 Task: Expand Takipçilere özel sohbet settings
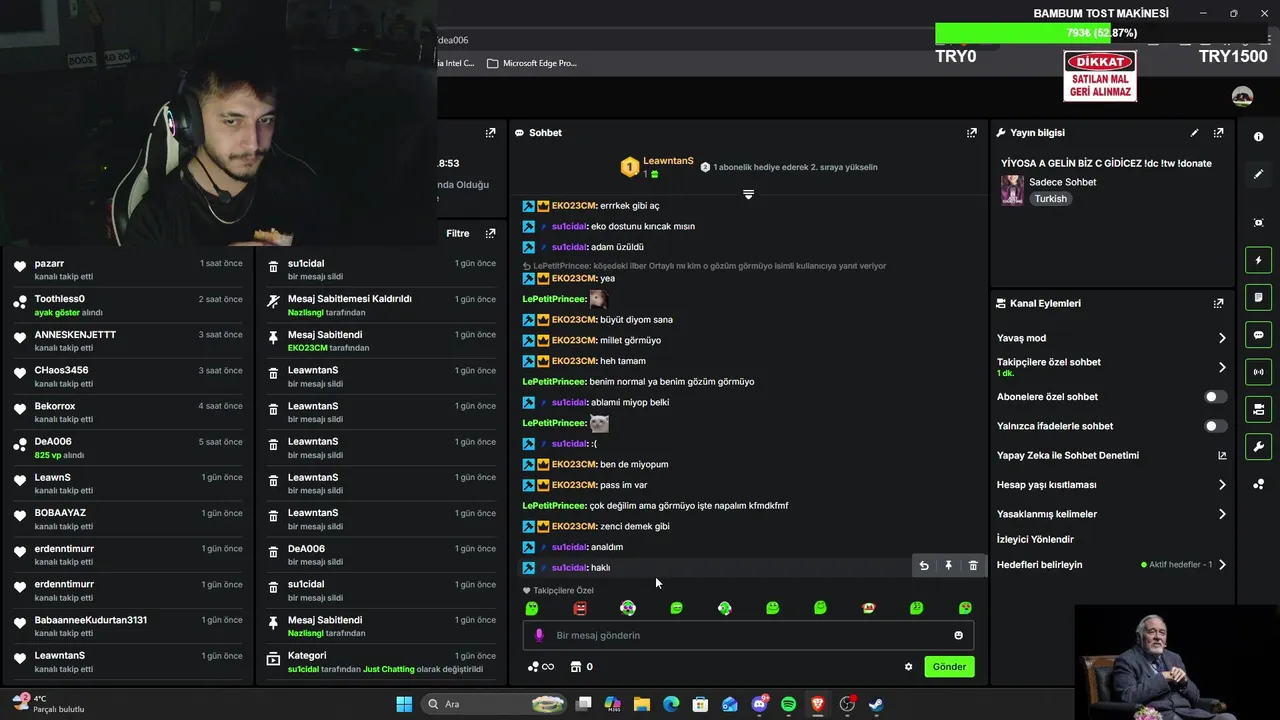tap(1222, 367)
